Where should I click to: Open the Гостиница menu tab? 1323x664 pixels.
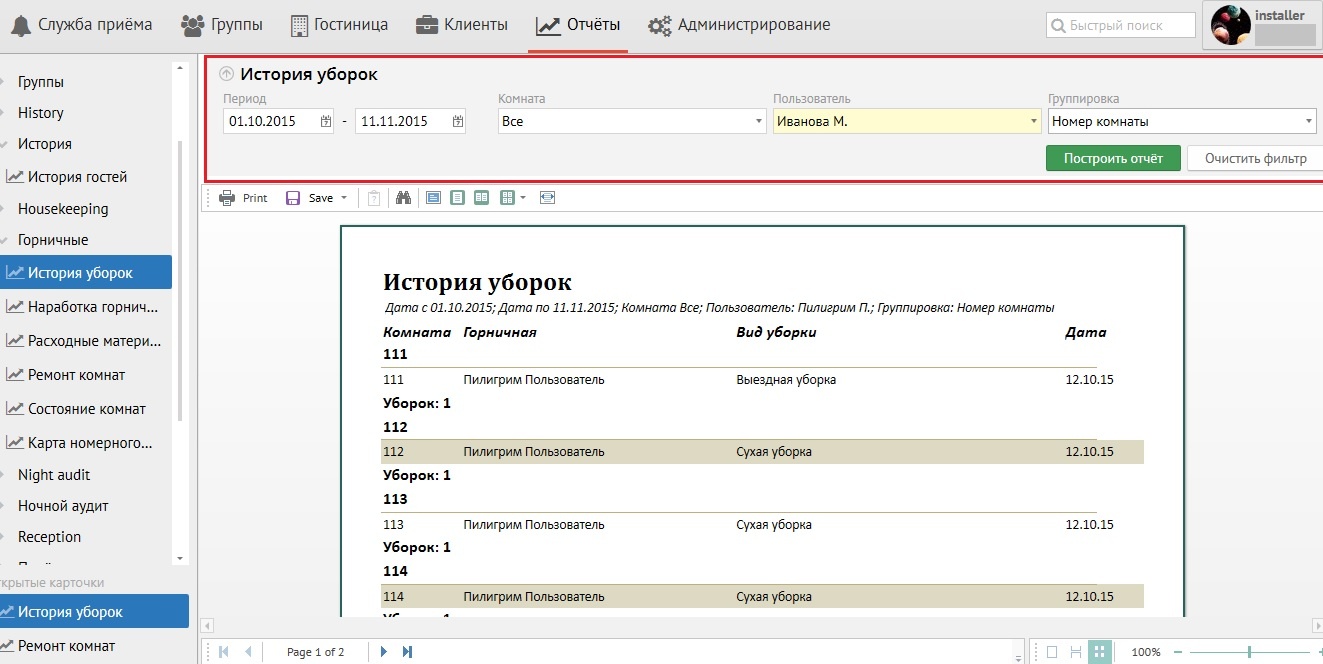click(x=339, y=25)
